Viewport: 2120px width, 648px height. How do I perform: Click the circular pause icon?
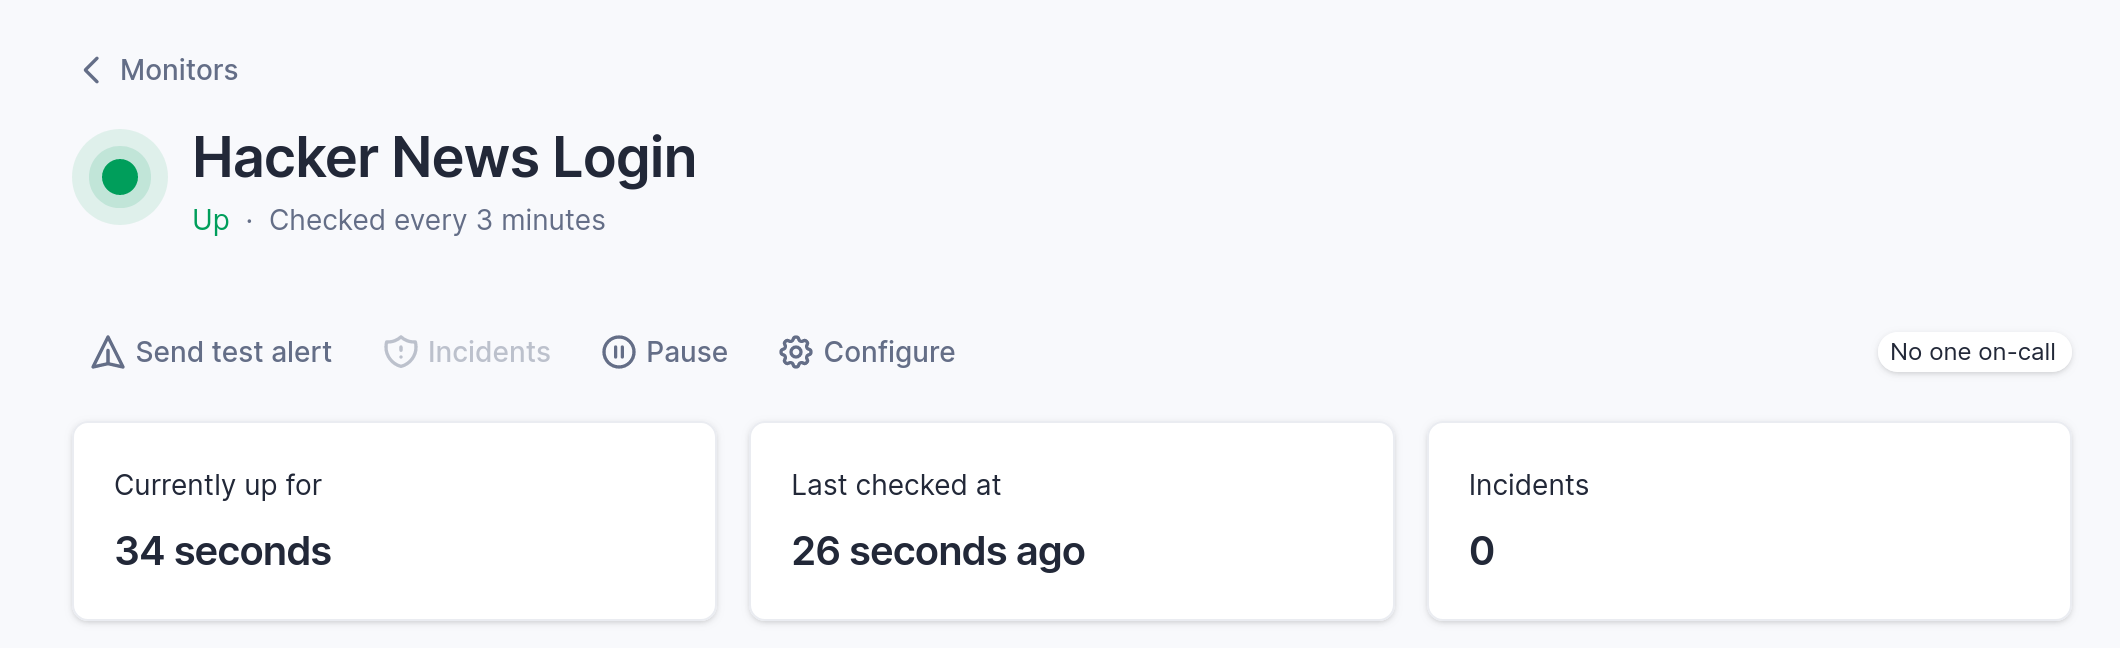pyautogui.click(x=618, y=352)
